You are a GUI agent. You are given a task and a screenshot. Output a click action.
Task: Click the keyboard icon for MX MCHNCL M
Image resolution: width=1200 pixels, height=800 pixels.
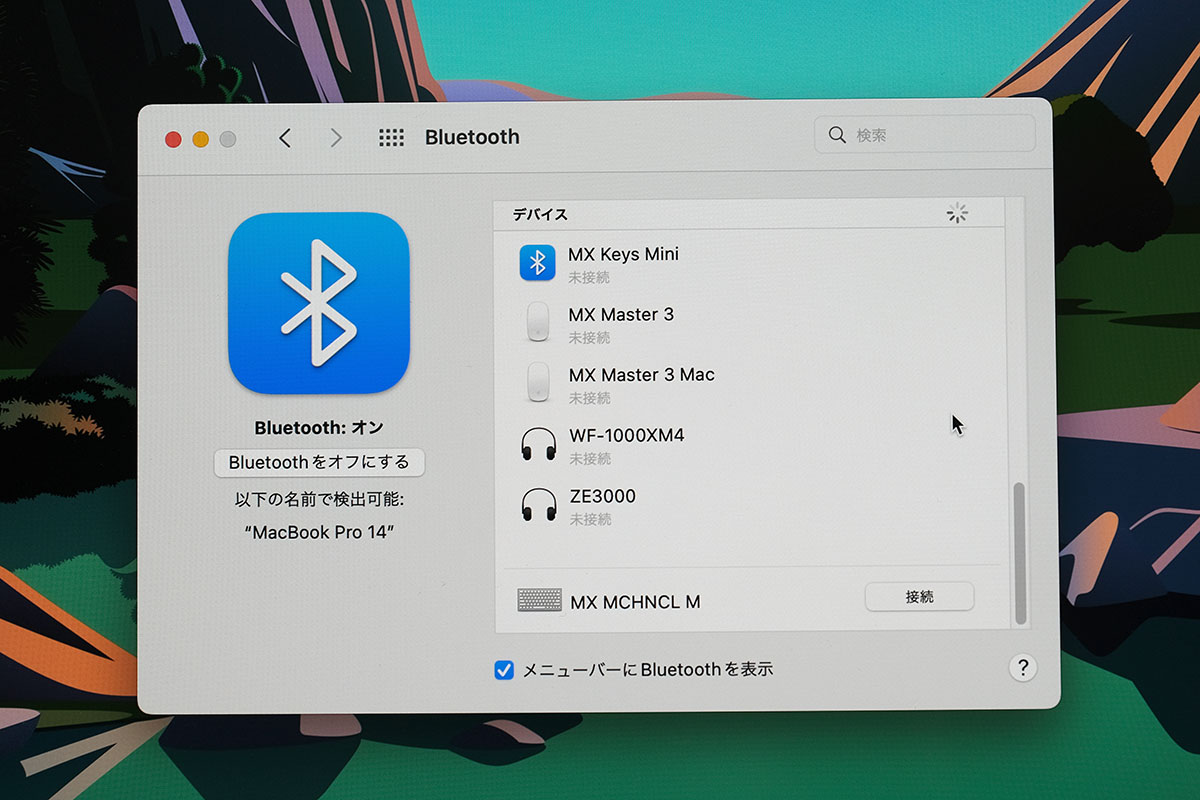540,600
